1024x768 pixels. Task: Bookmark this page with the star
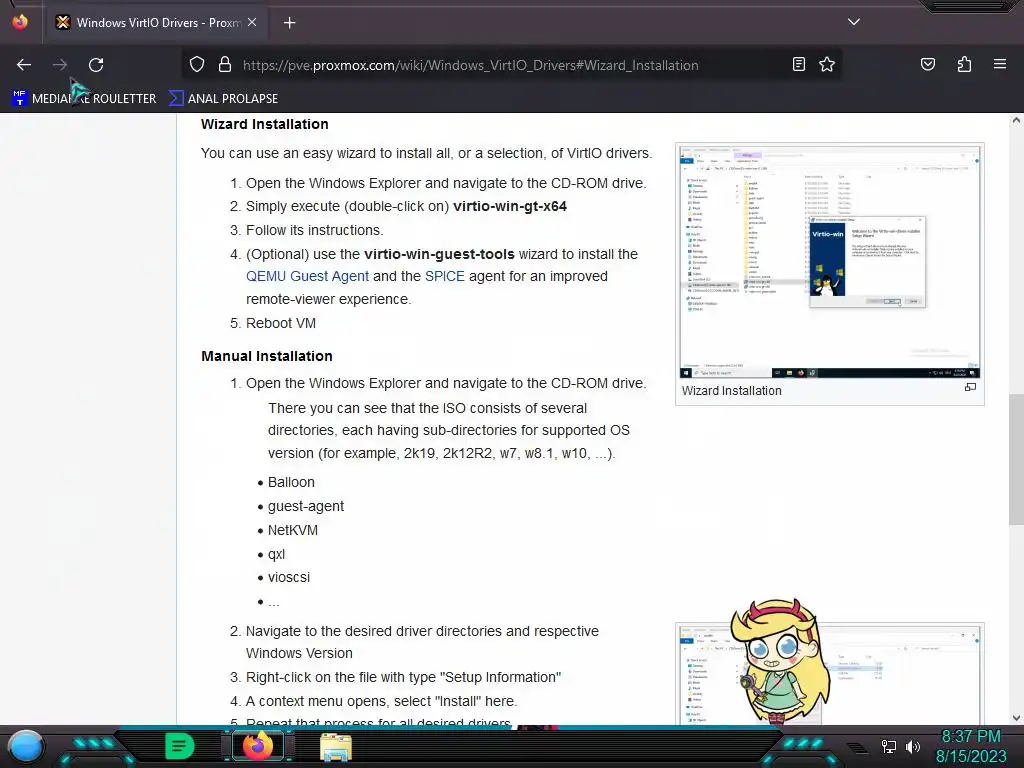[x=827, y=65]
